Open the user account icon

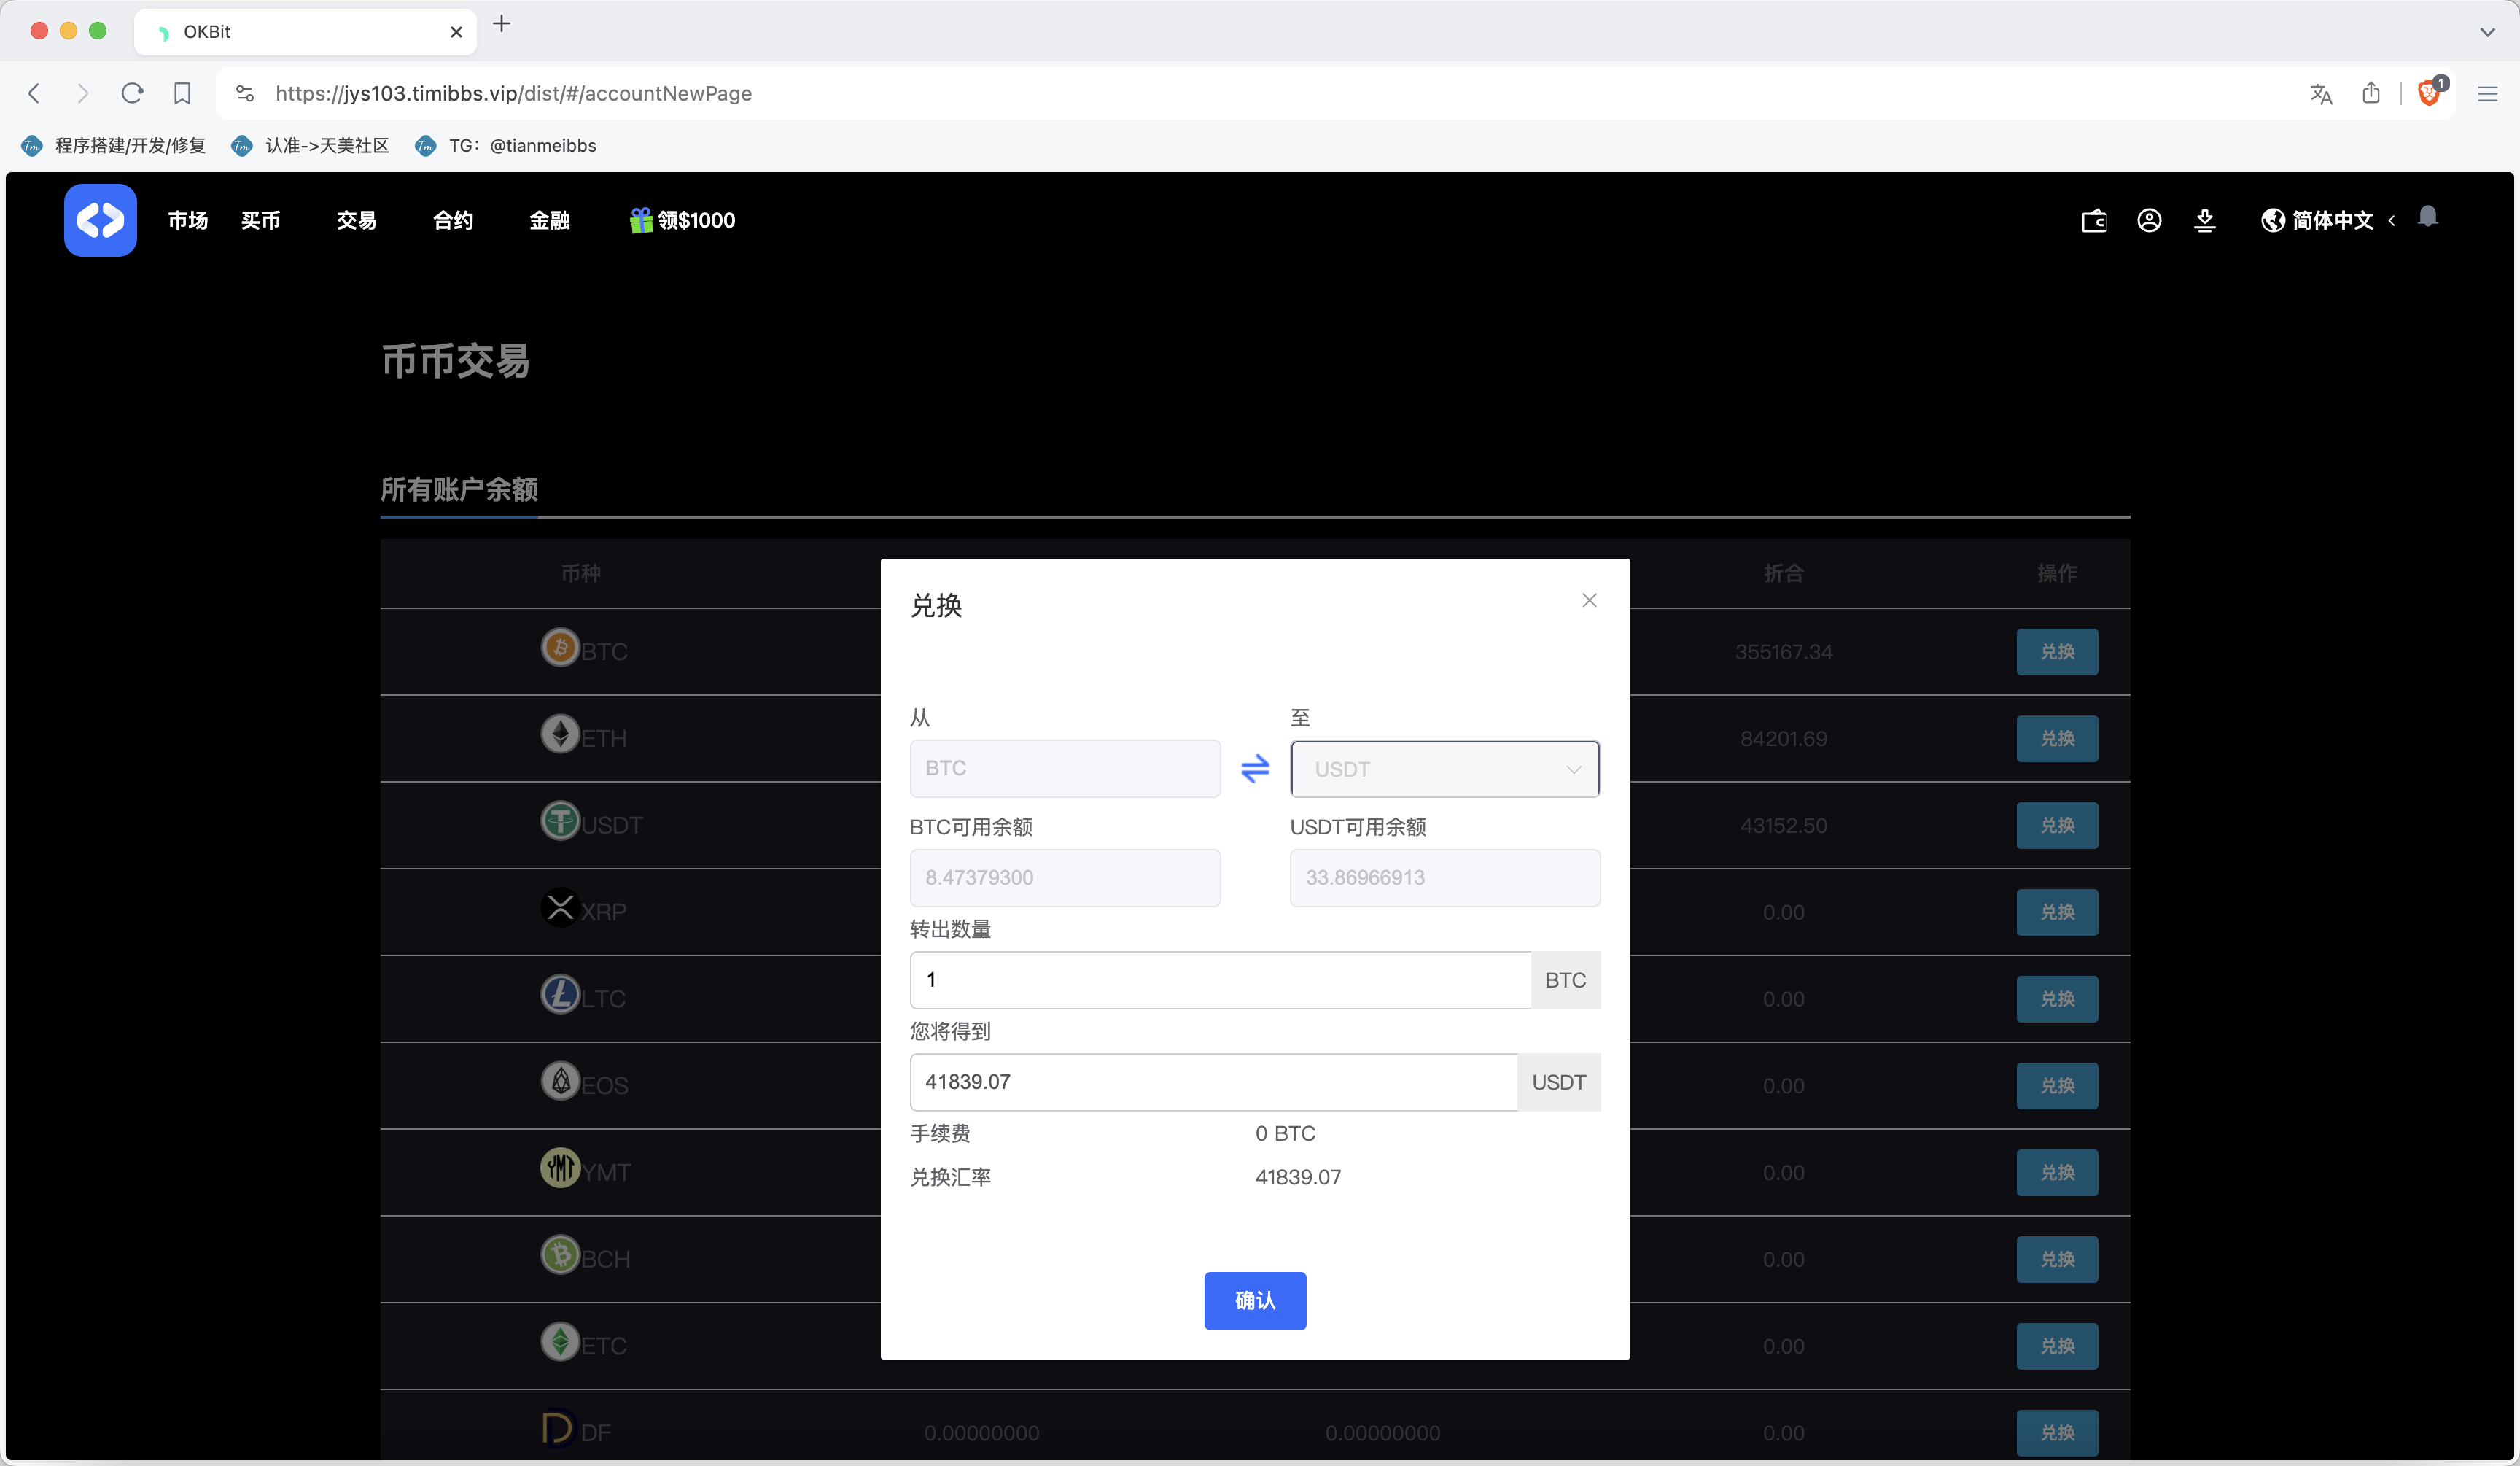point(2149,220)
